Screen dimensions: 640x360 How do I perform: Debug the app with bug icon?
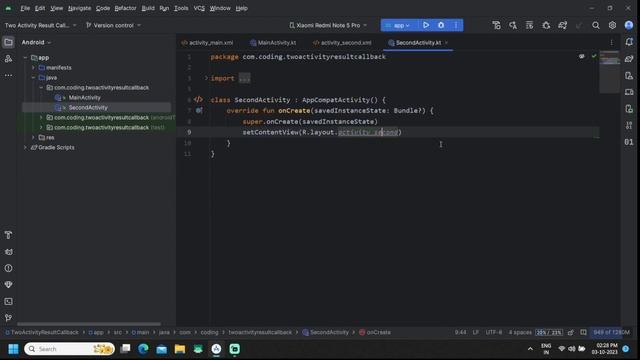click(x=441, y=25)
